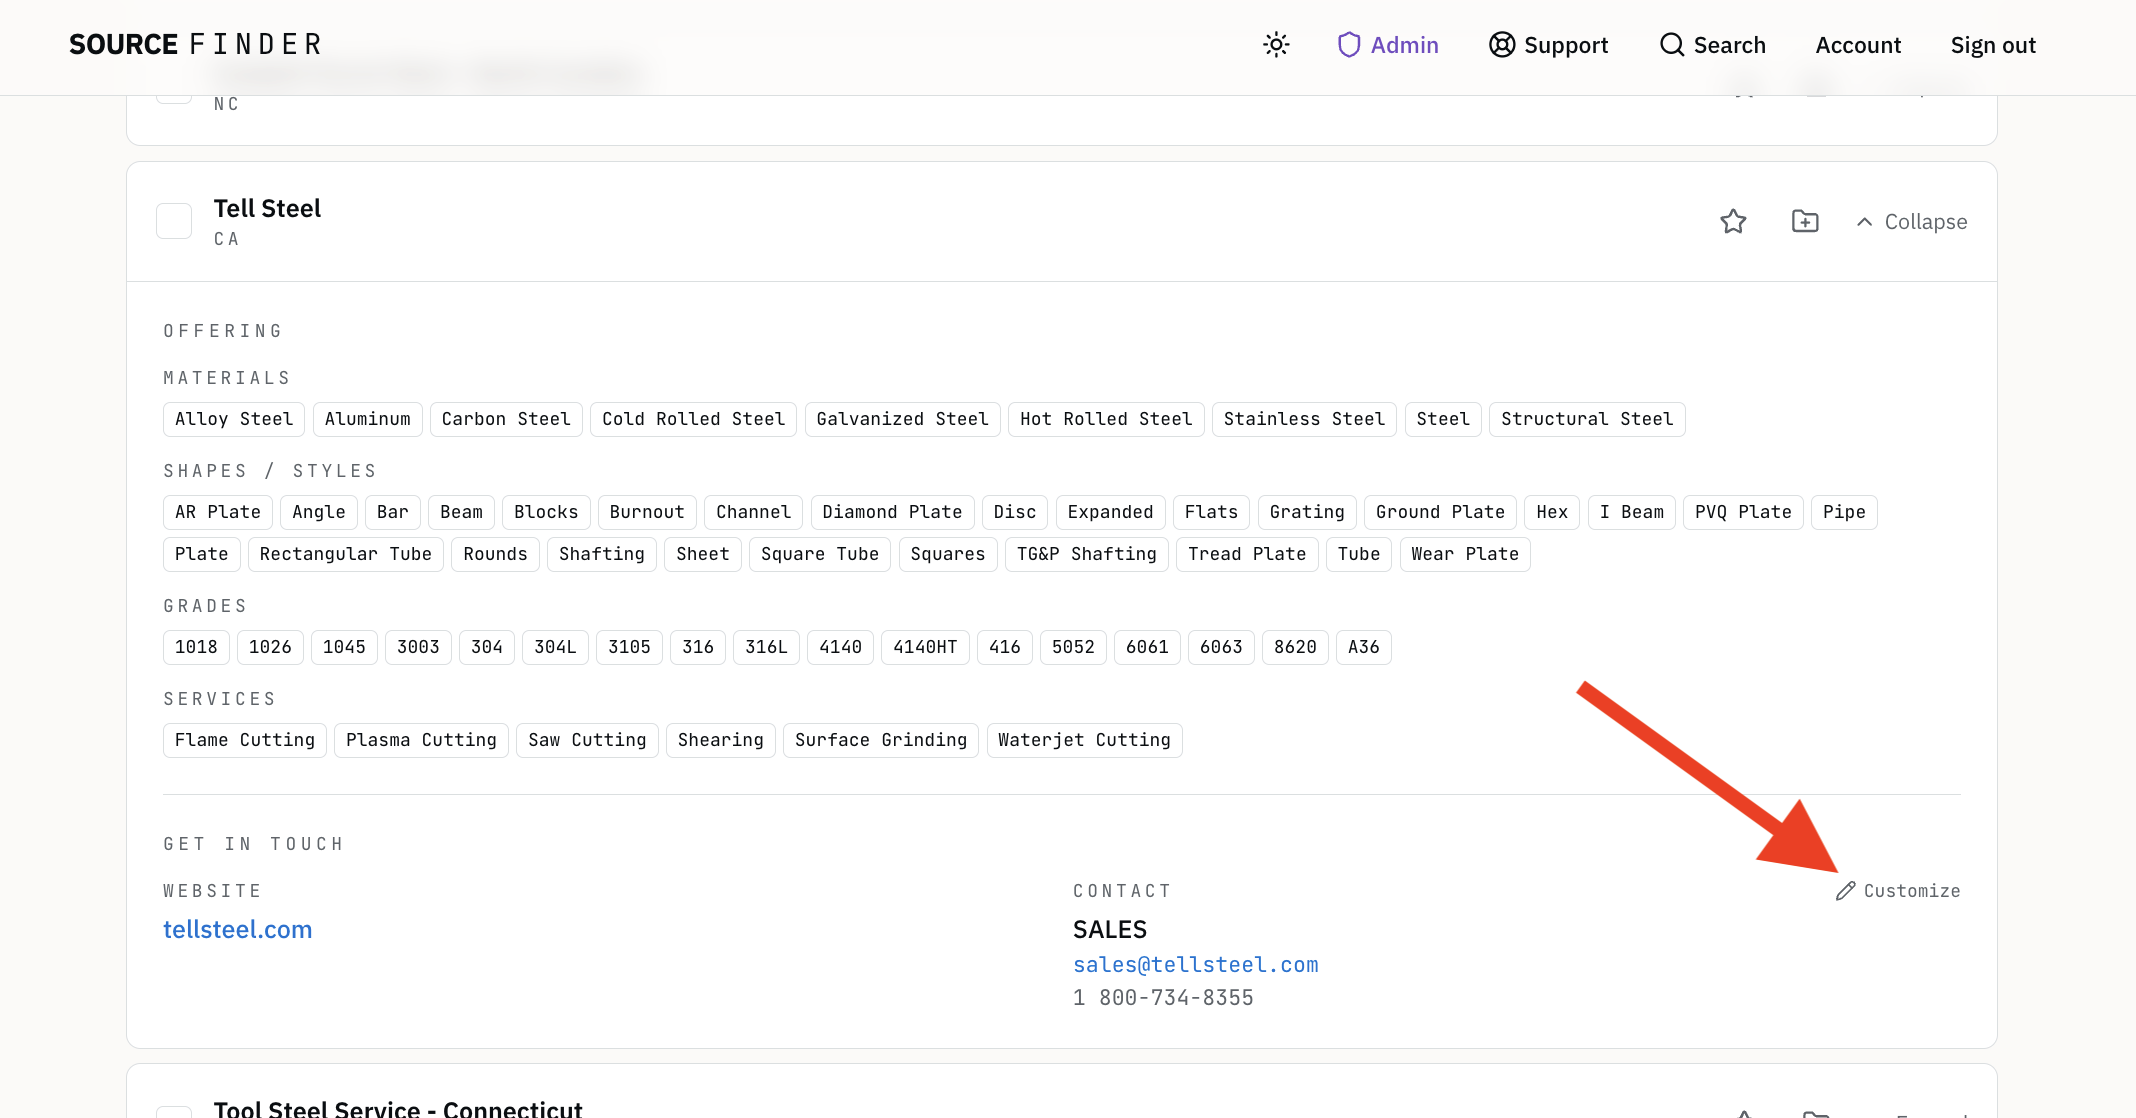Viewport: 2136px width, 1118px height.
Task: Click the Hex shape tag
Action: (1552, 512)
